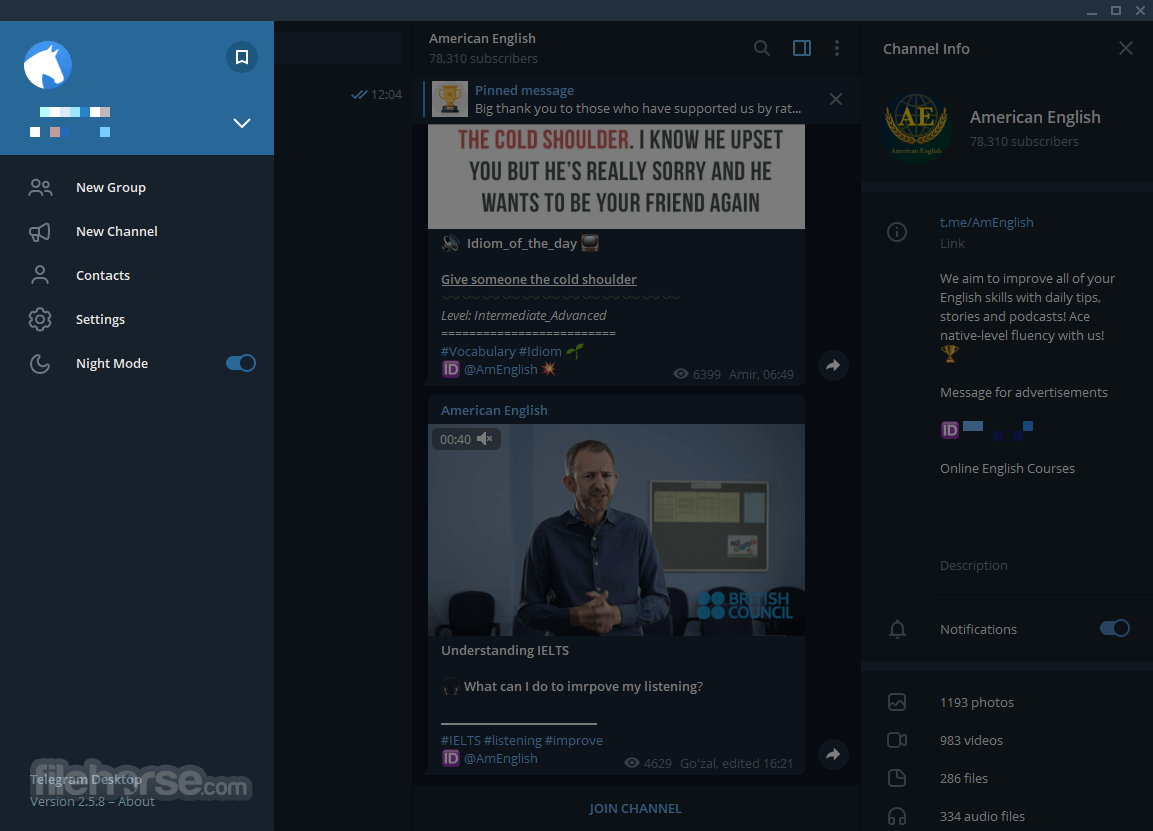Click the New Channel megaphone icon
1153x831 pixels.
(x=40, y=232)
